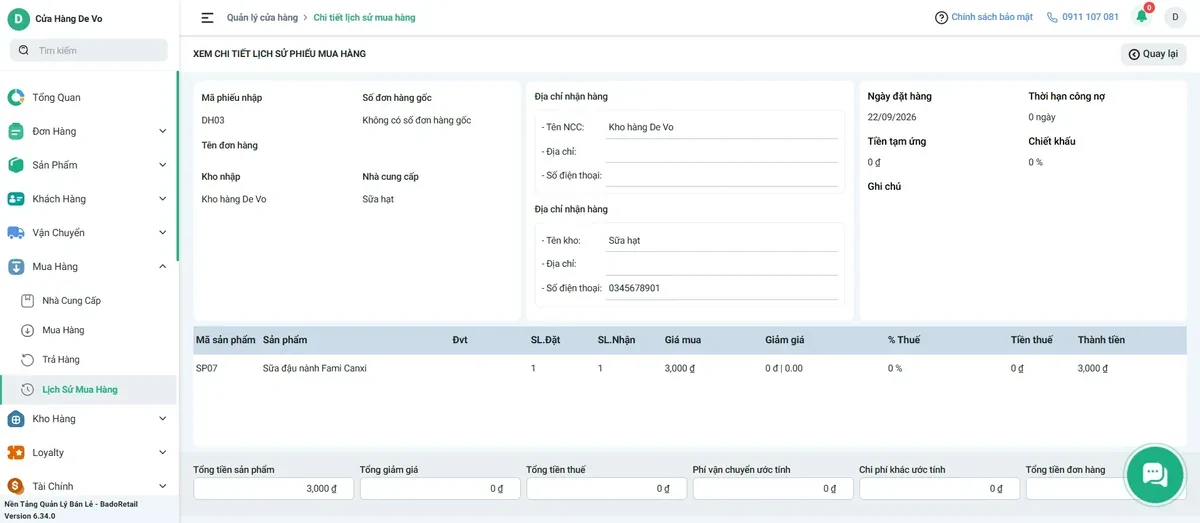Click the store avatar letter D logo
Viewport: 1200px width, 523px height.
point(18,18)
